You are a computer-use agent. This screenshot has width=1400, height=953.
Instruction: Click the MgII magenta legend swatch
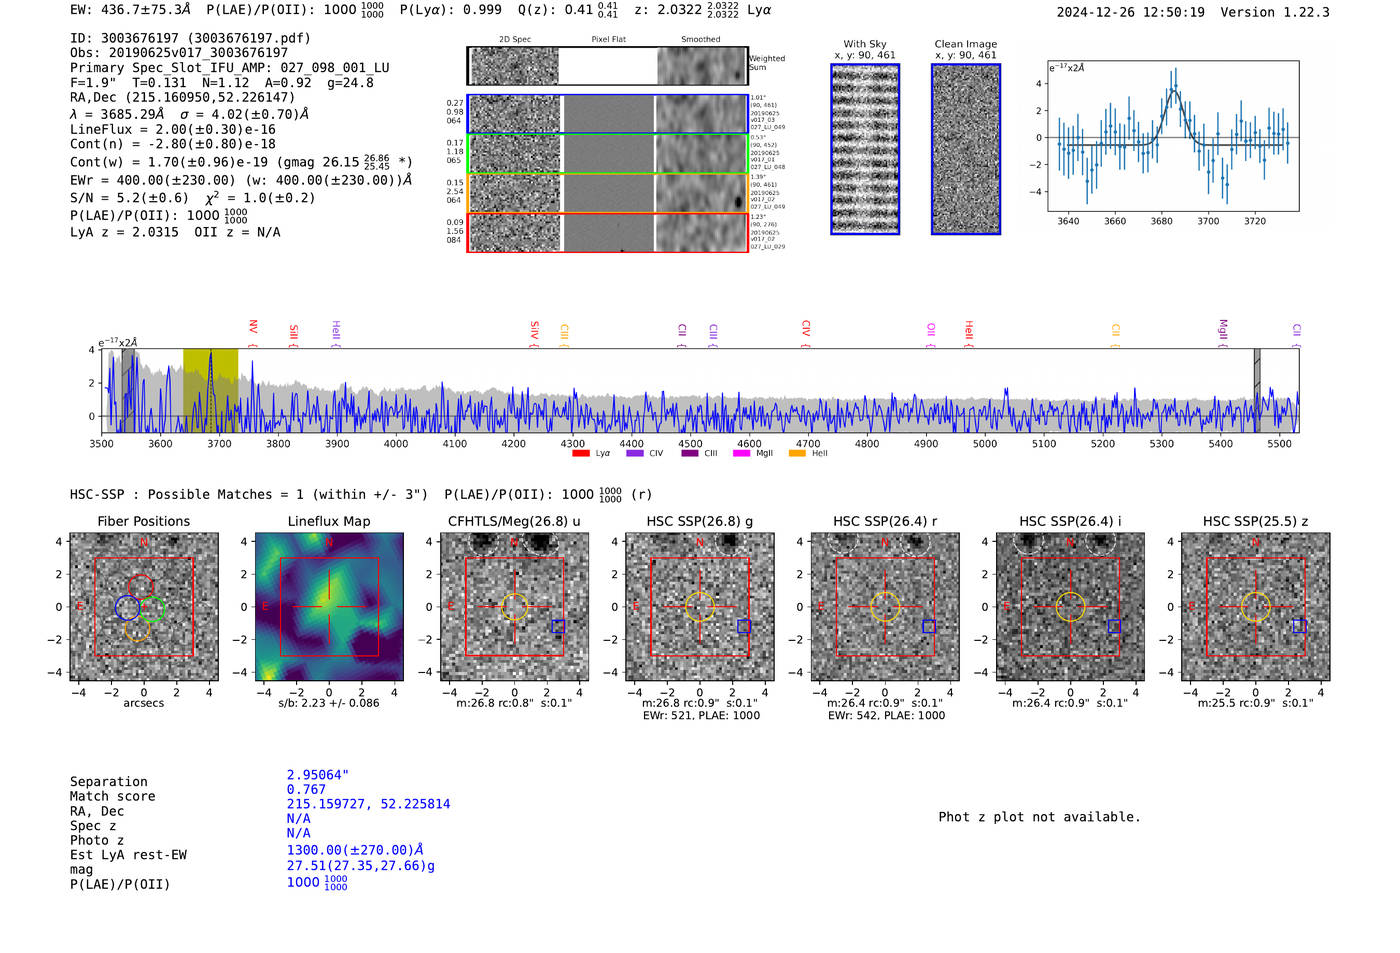tap(741, 453)
